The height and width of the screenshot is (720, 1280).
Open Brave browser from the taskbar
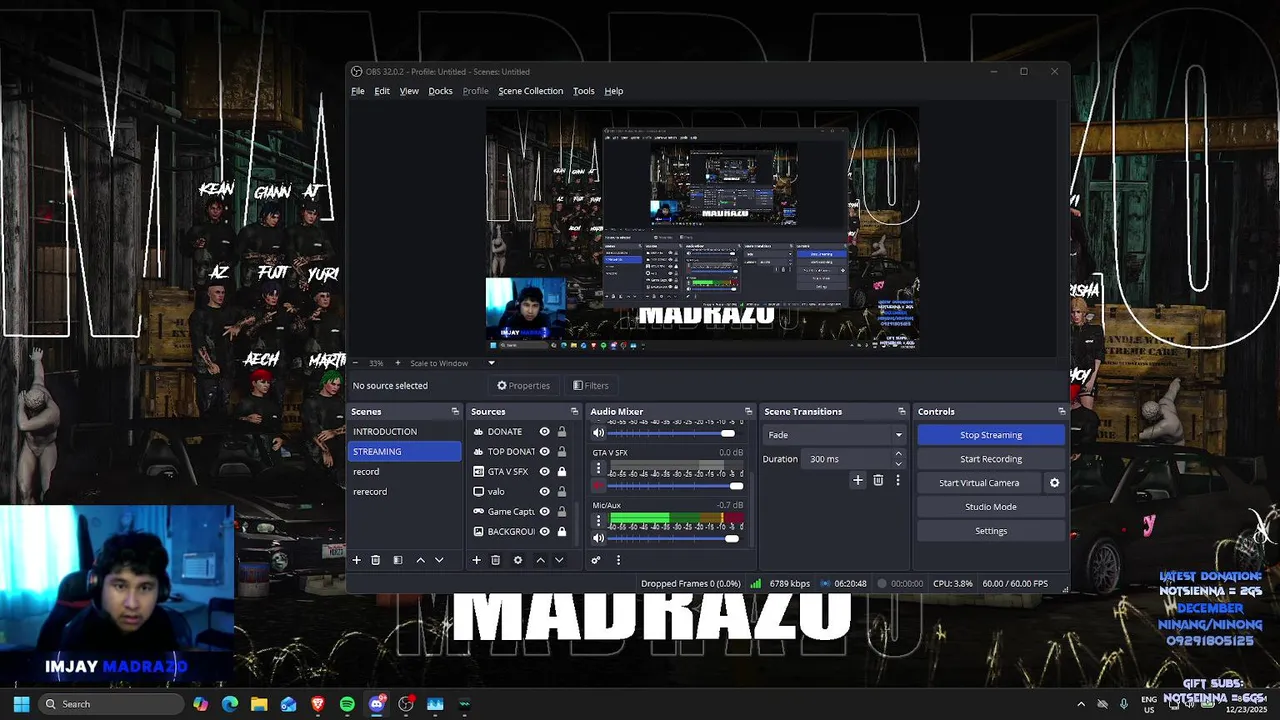point(318,704)
